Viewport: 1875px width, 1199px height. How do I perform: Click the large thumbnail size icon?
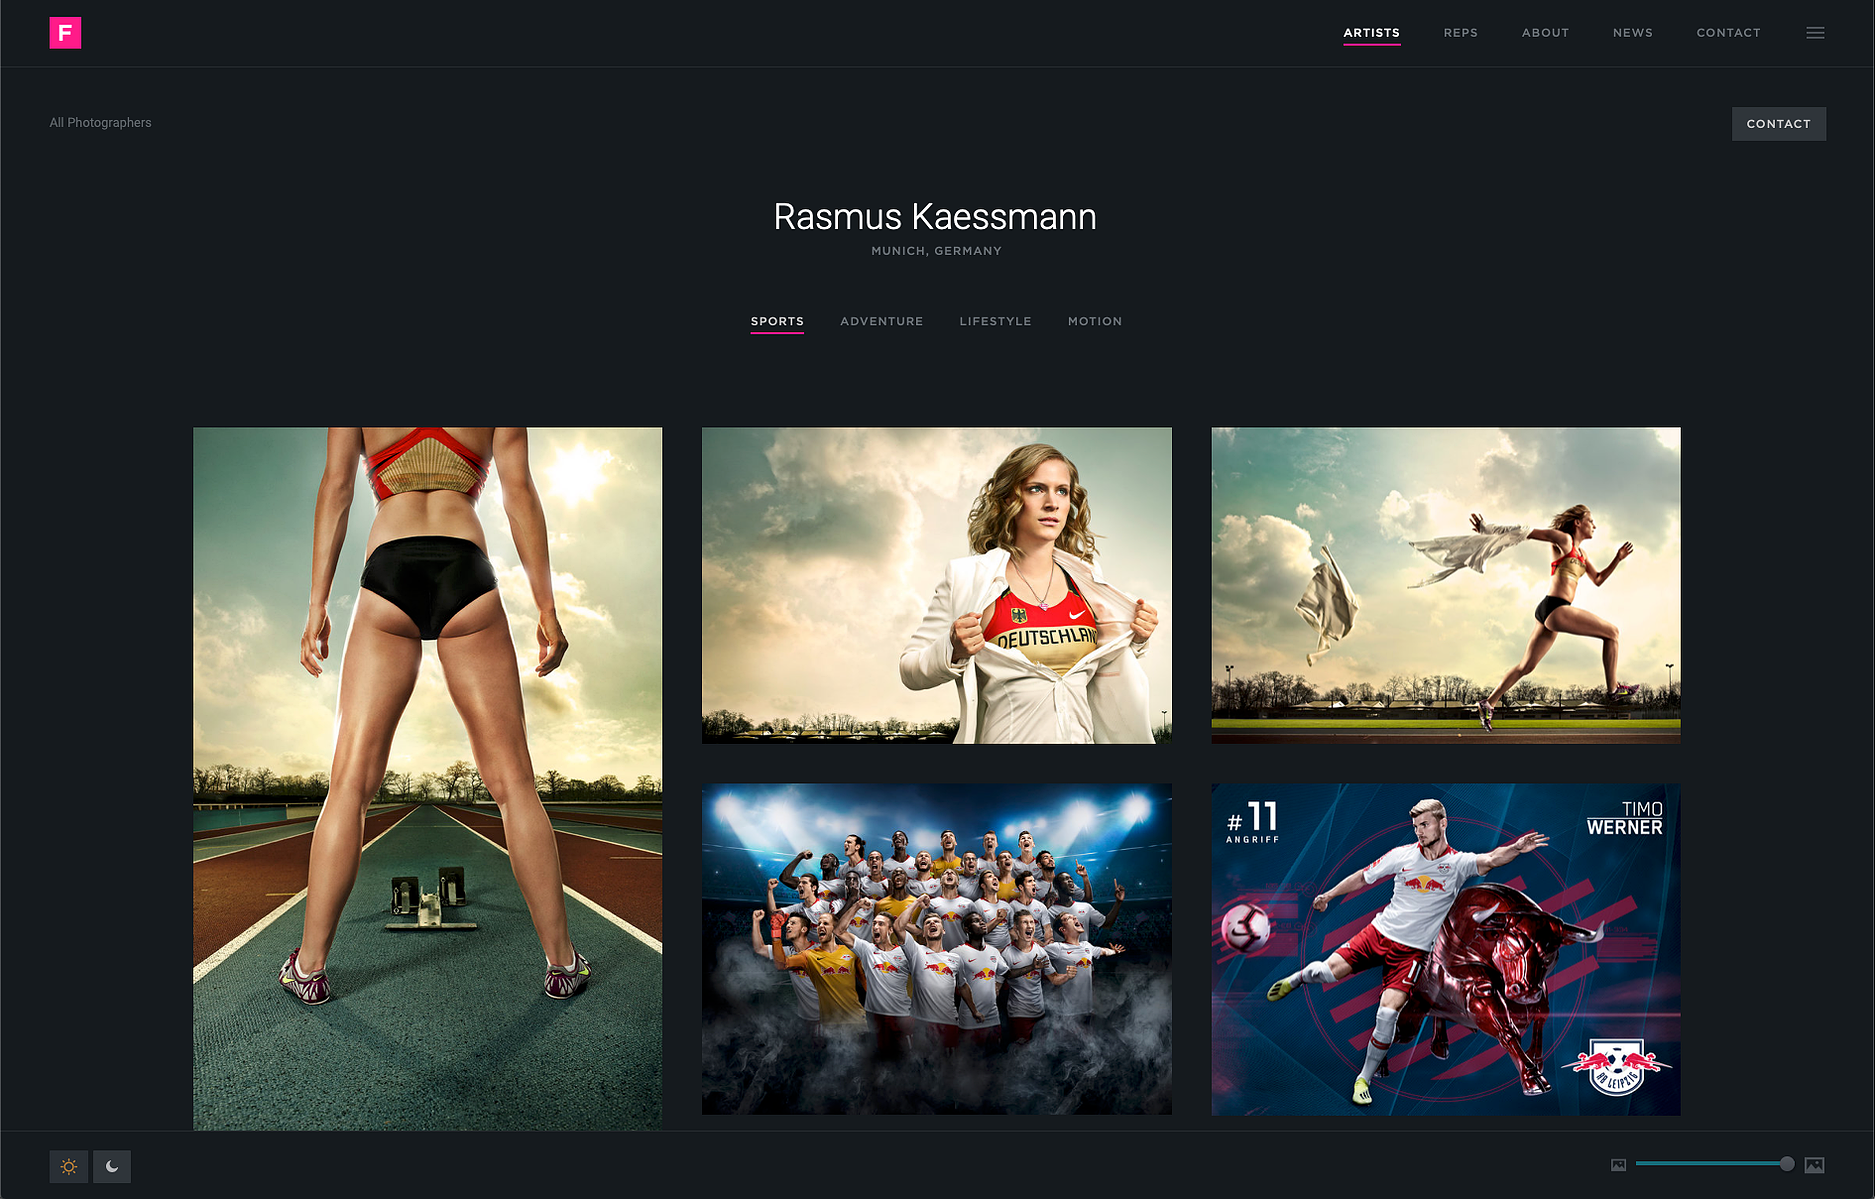1814,1165
